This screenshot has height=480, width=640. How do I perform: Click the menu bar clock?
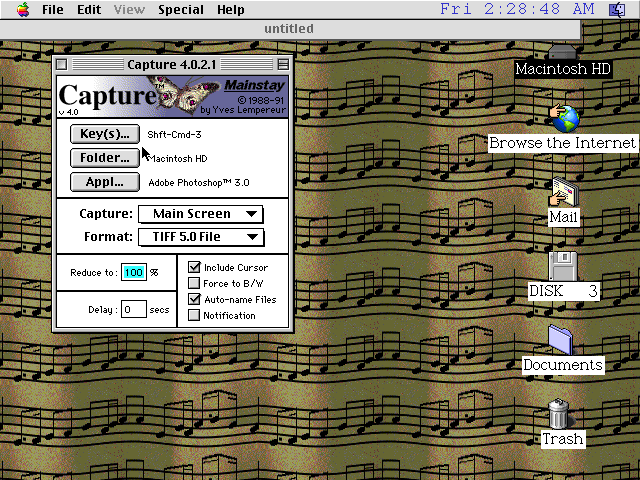[517, 9]
